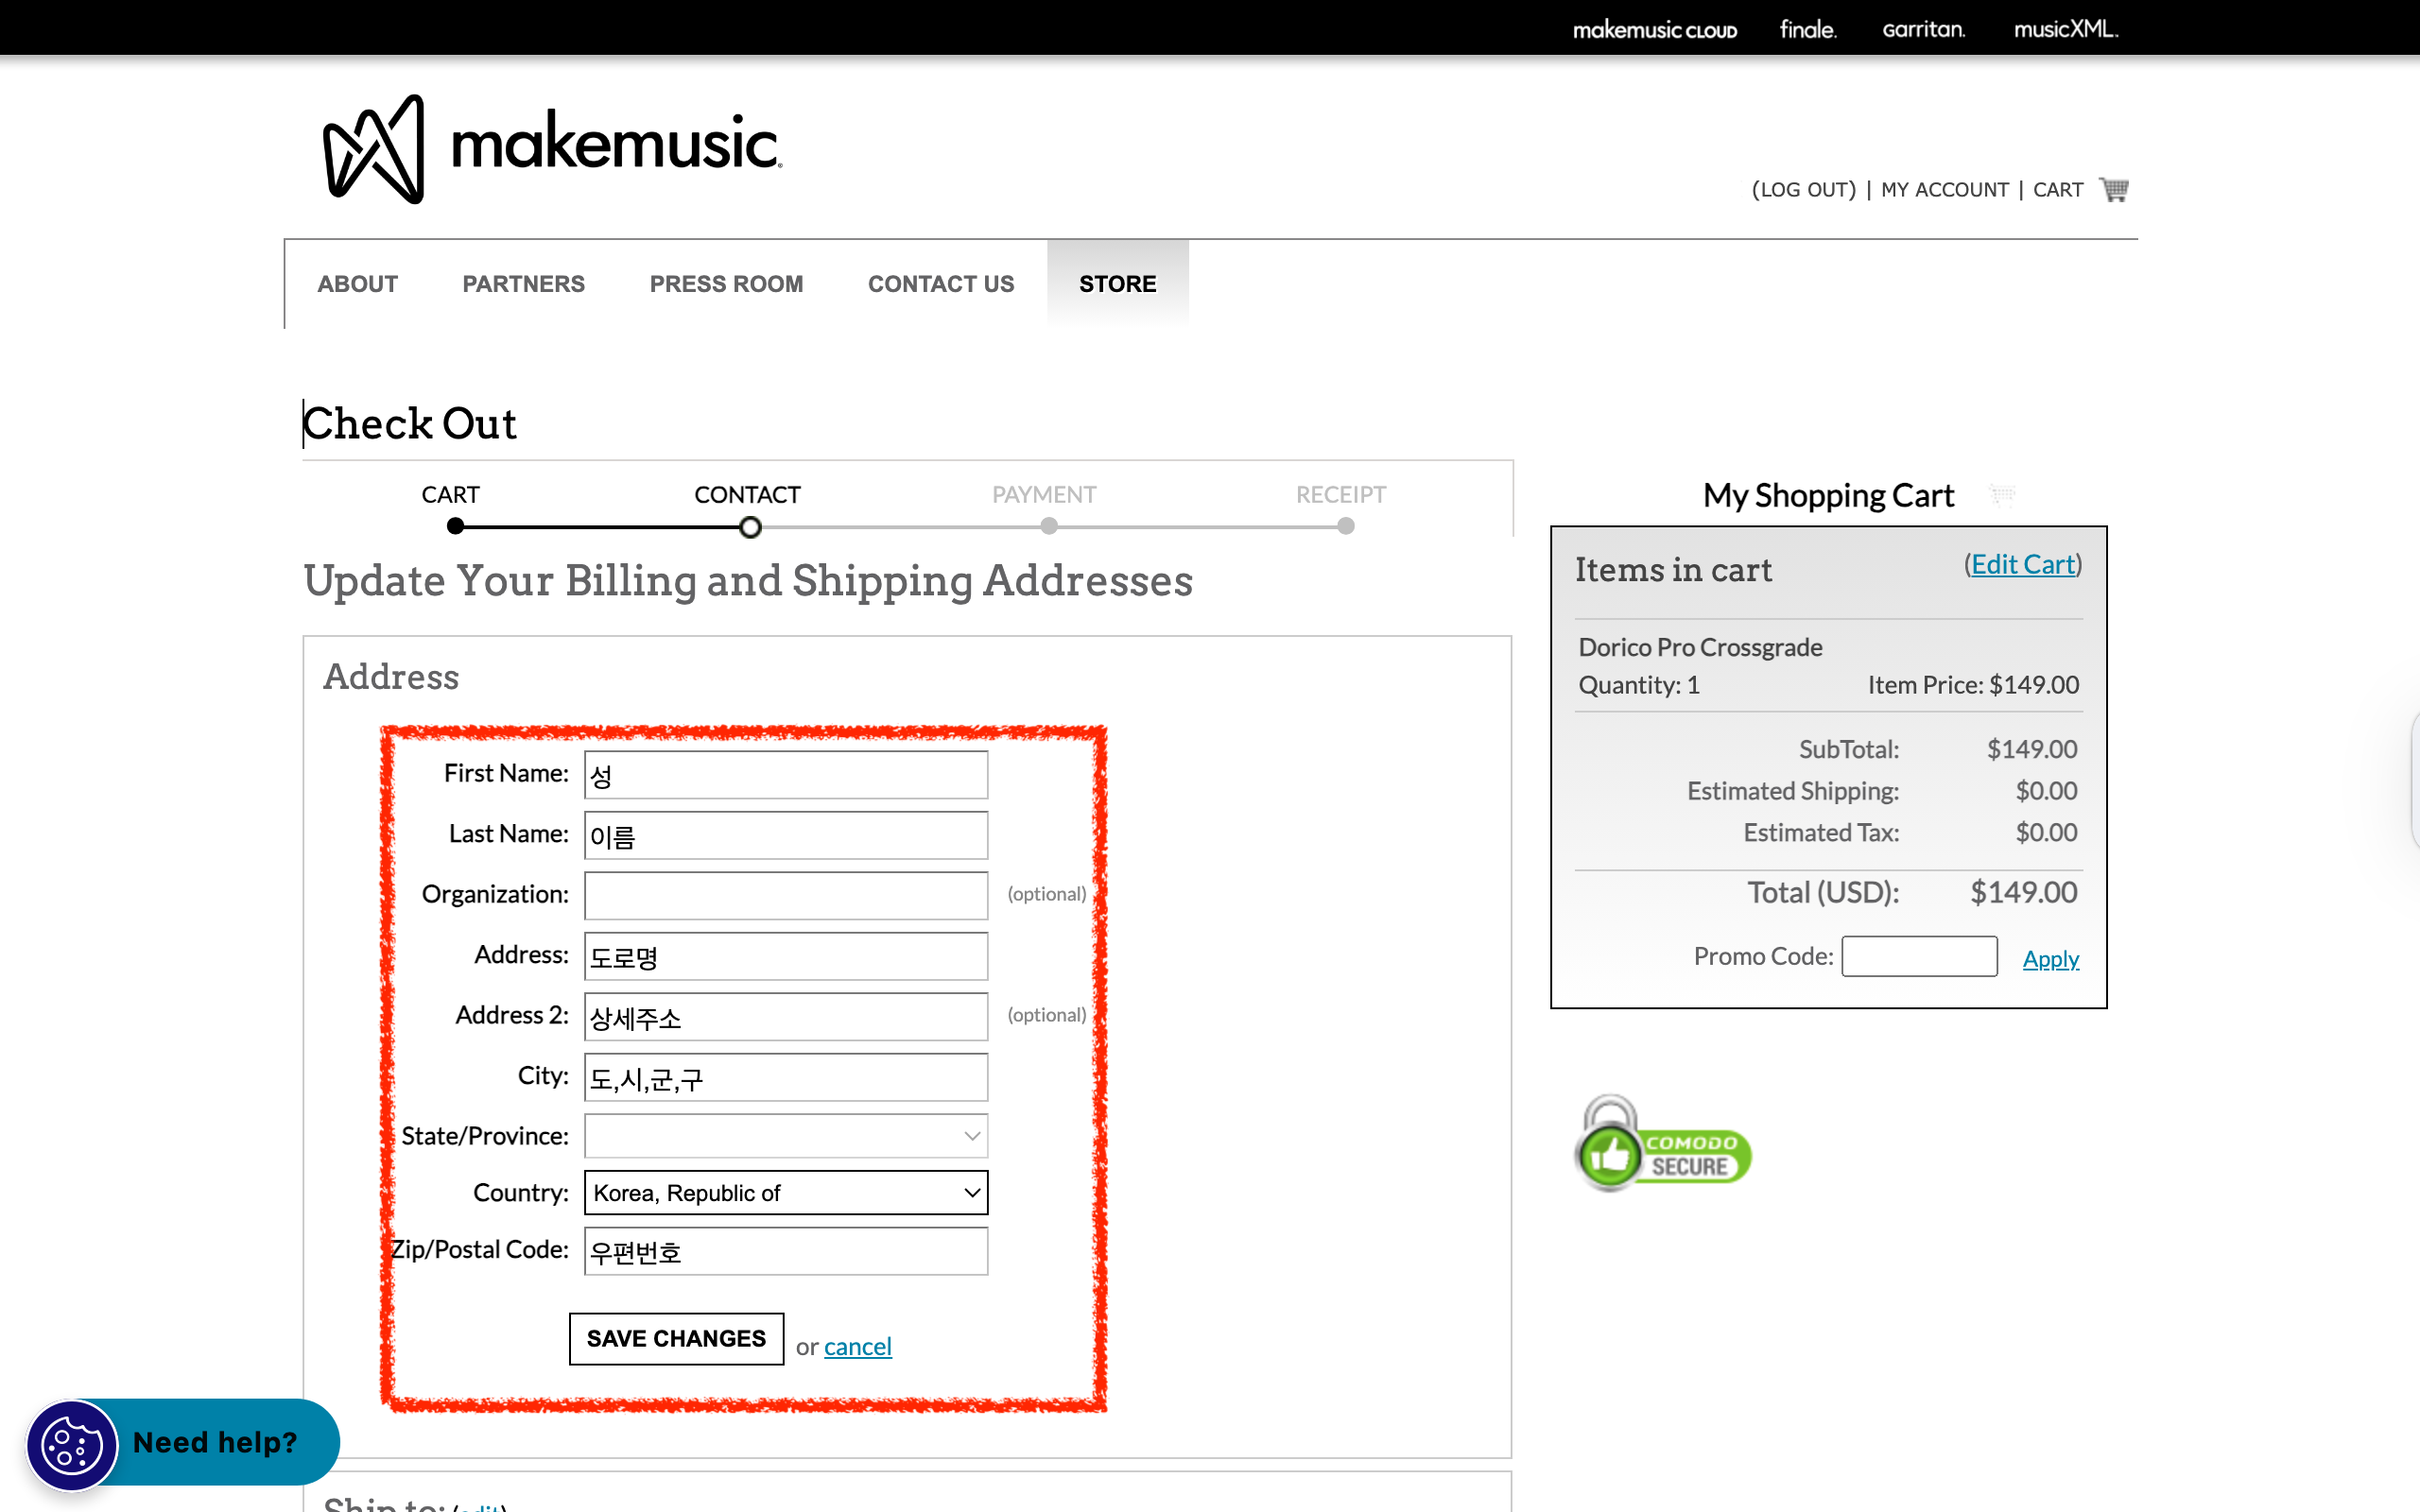Apply the promo code
2420x1512 pixels.
[x=2050, y=958]
